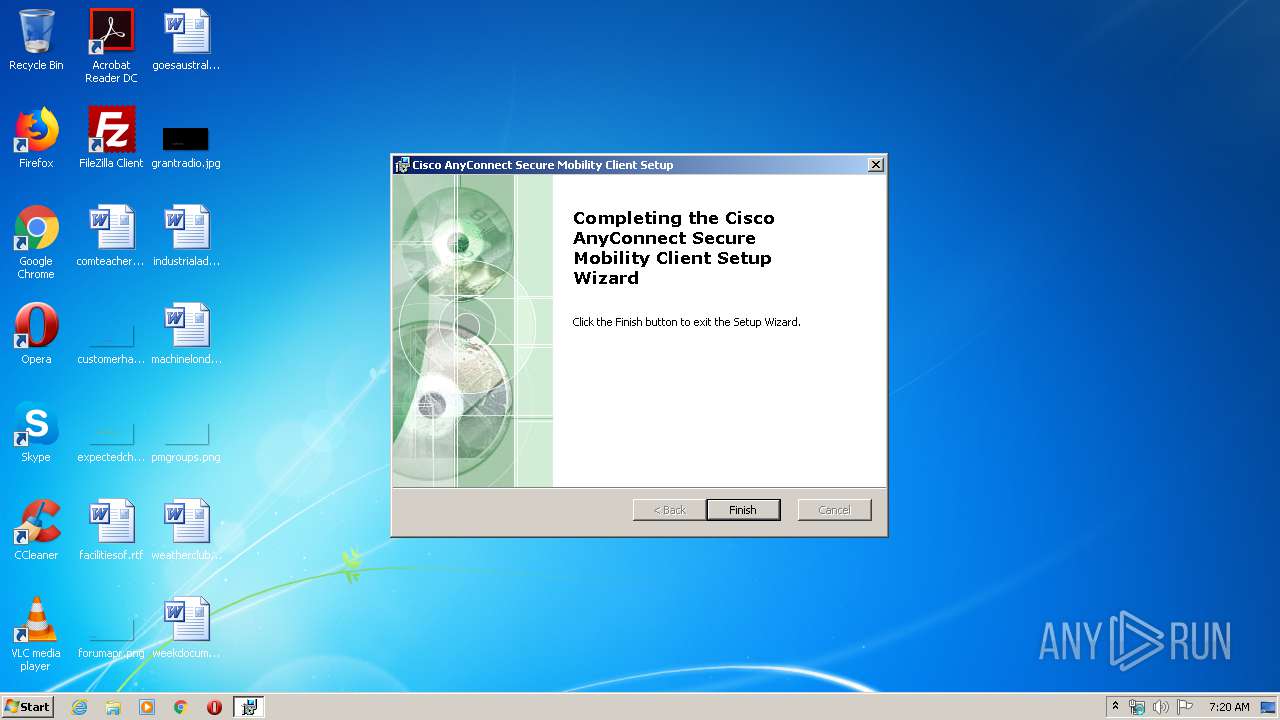Click the Finish button to exit setup
Image resolution: width=1280 pixels, height=720 pixels.
pos(743,510)
